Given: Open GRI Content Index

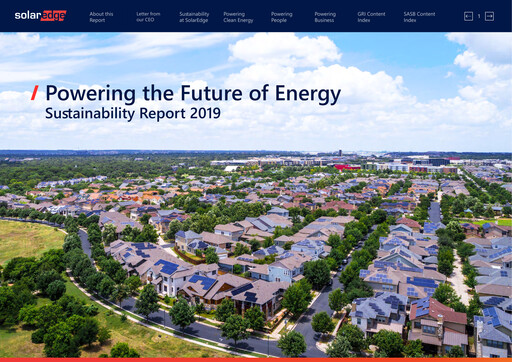Looking at the screenshot, I should coord(371,17).
